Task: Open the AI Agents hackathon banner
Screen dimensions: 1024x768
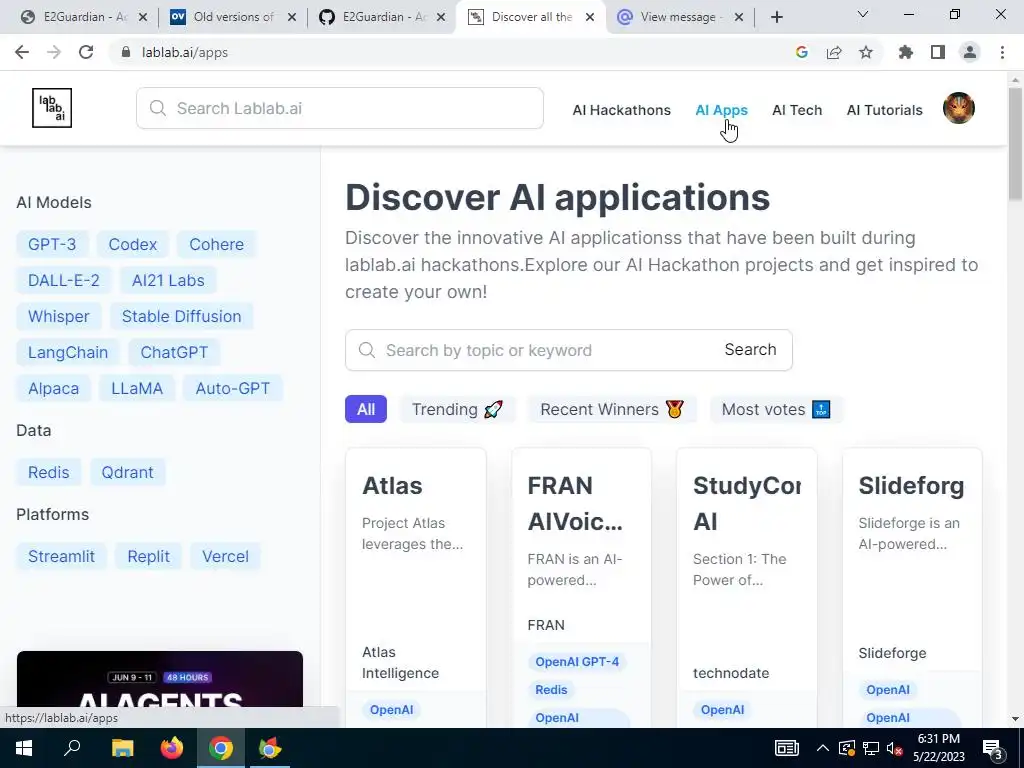Action: (160, 679)
